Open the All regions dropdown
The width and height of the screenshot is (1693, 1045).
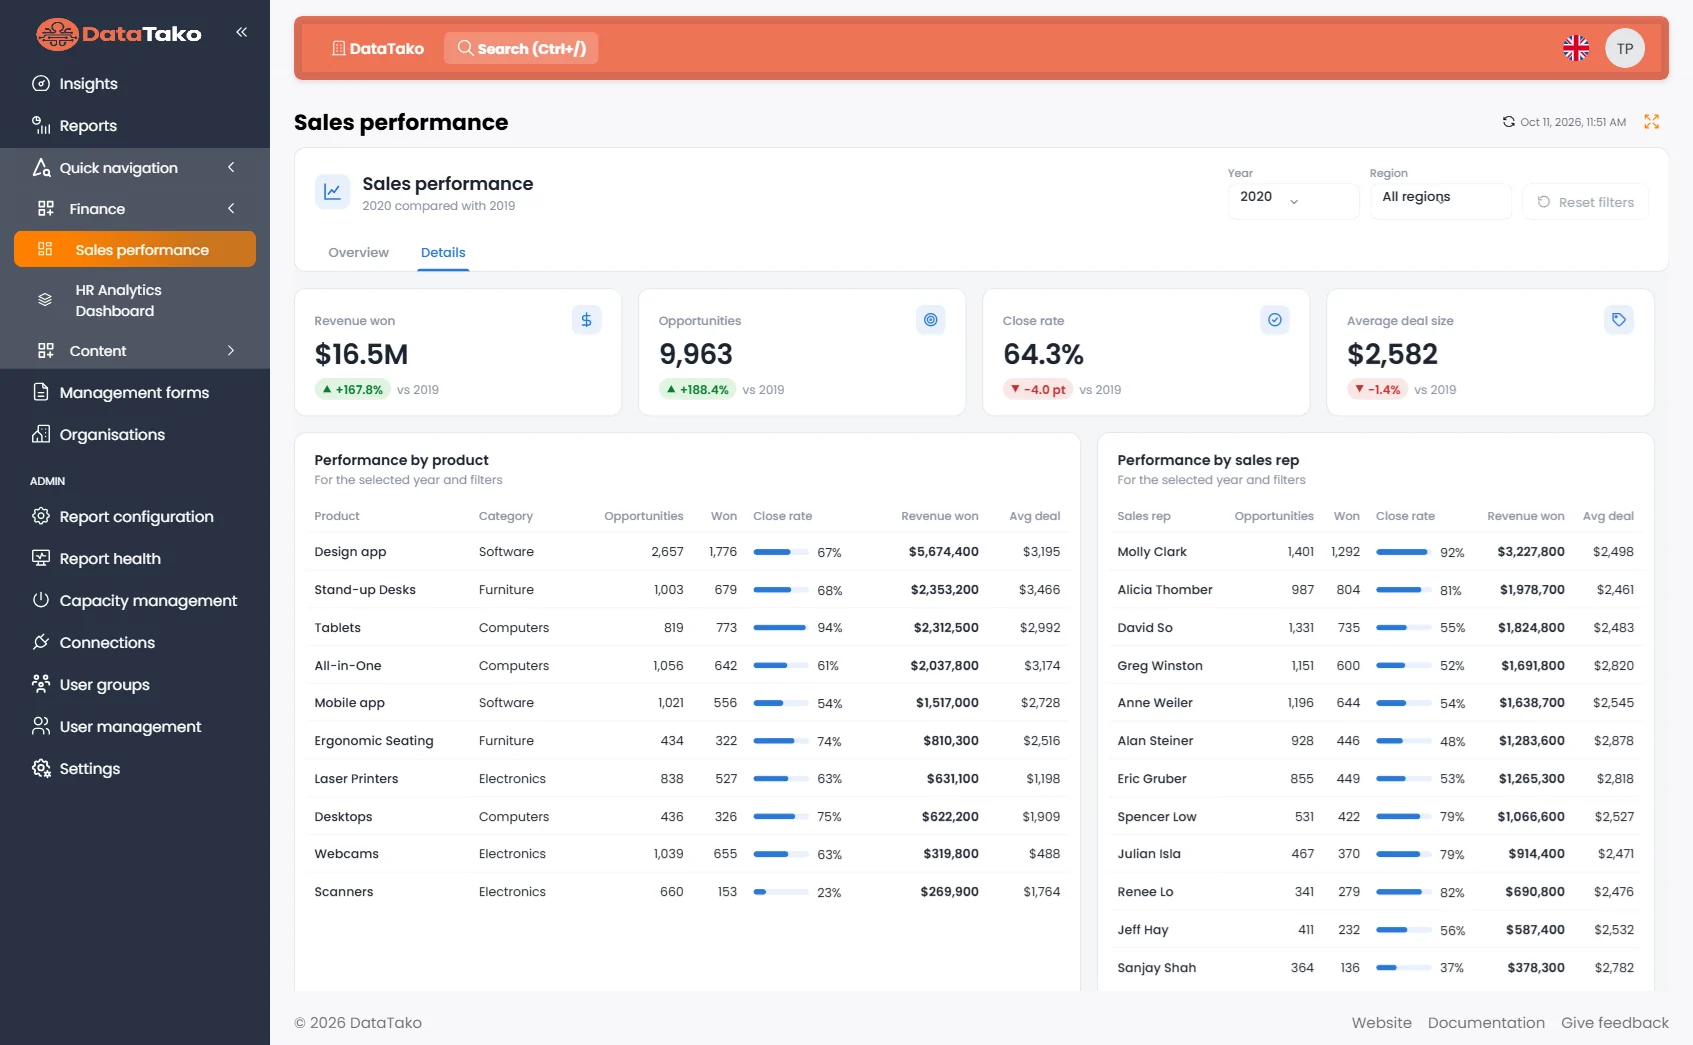[x=1440, y=200]
